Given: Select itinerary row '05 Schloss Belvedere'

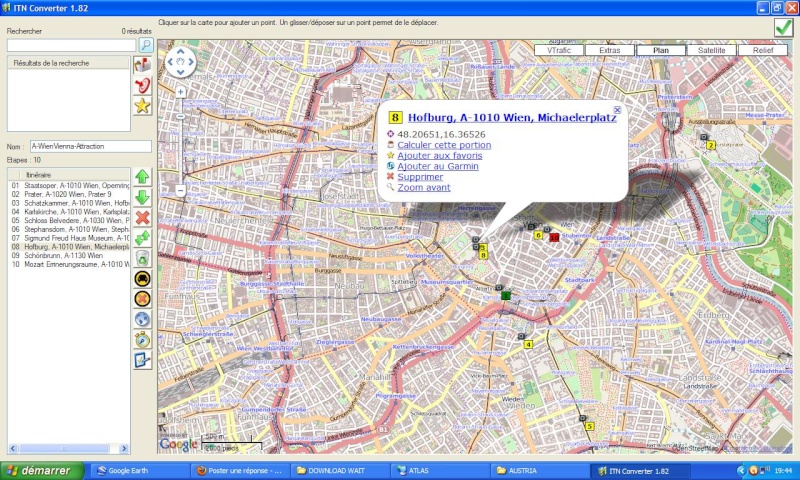Looking at the screenshot, I should 69,220.
